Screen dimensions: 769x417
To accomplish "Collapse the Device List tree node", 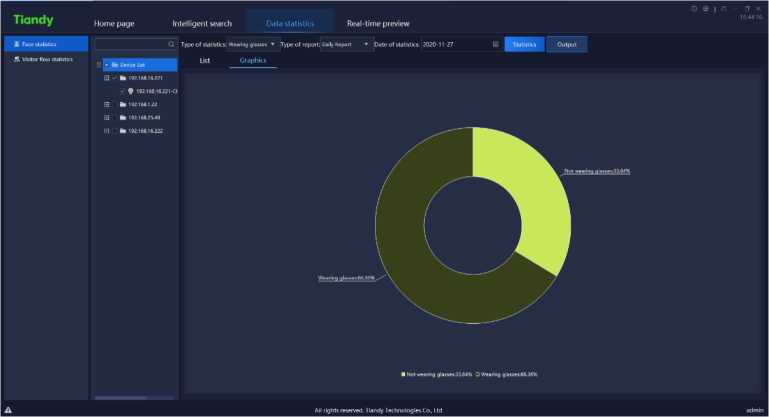I will (106, 64).
